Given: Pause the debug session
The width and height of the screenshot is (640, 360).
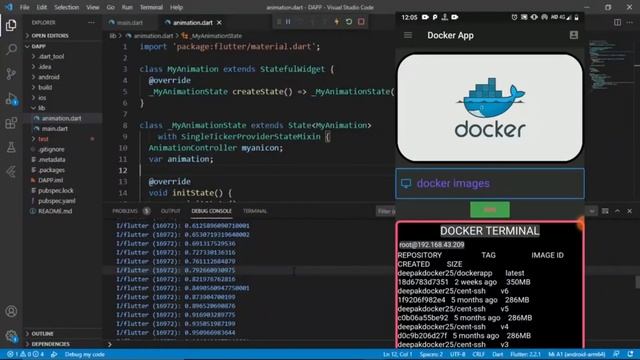Looking at the screenshot, I should click(288, 22).
